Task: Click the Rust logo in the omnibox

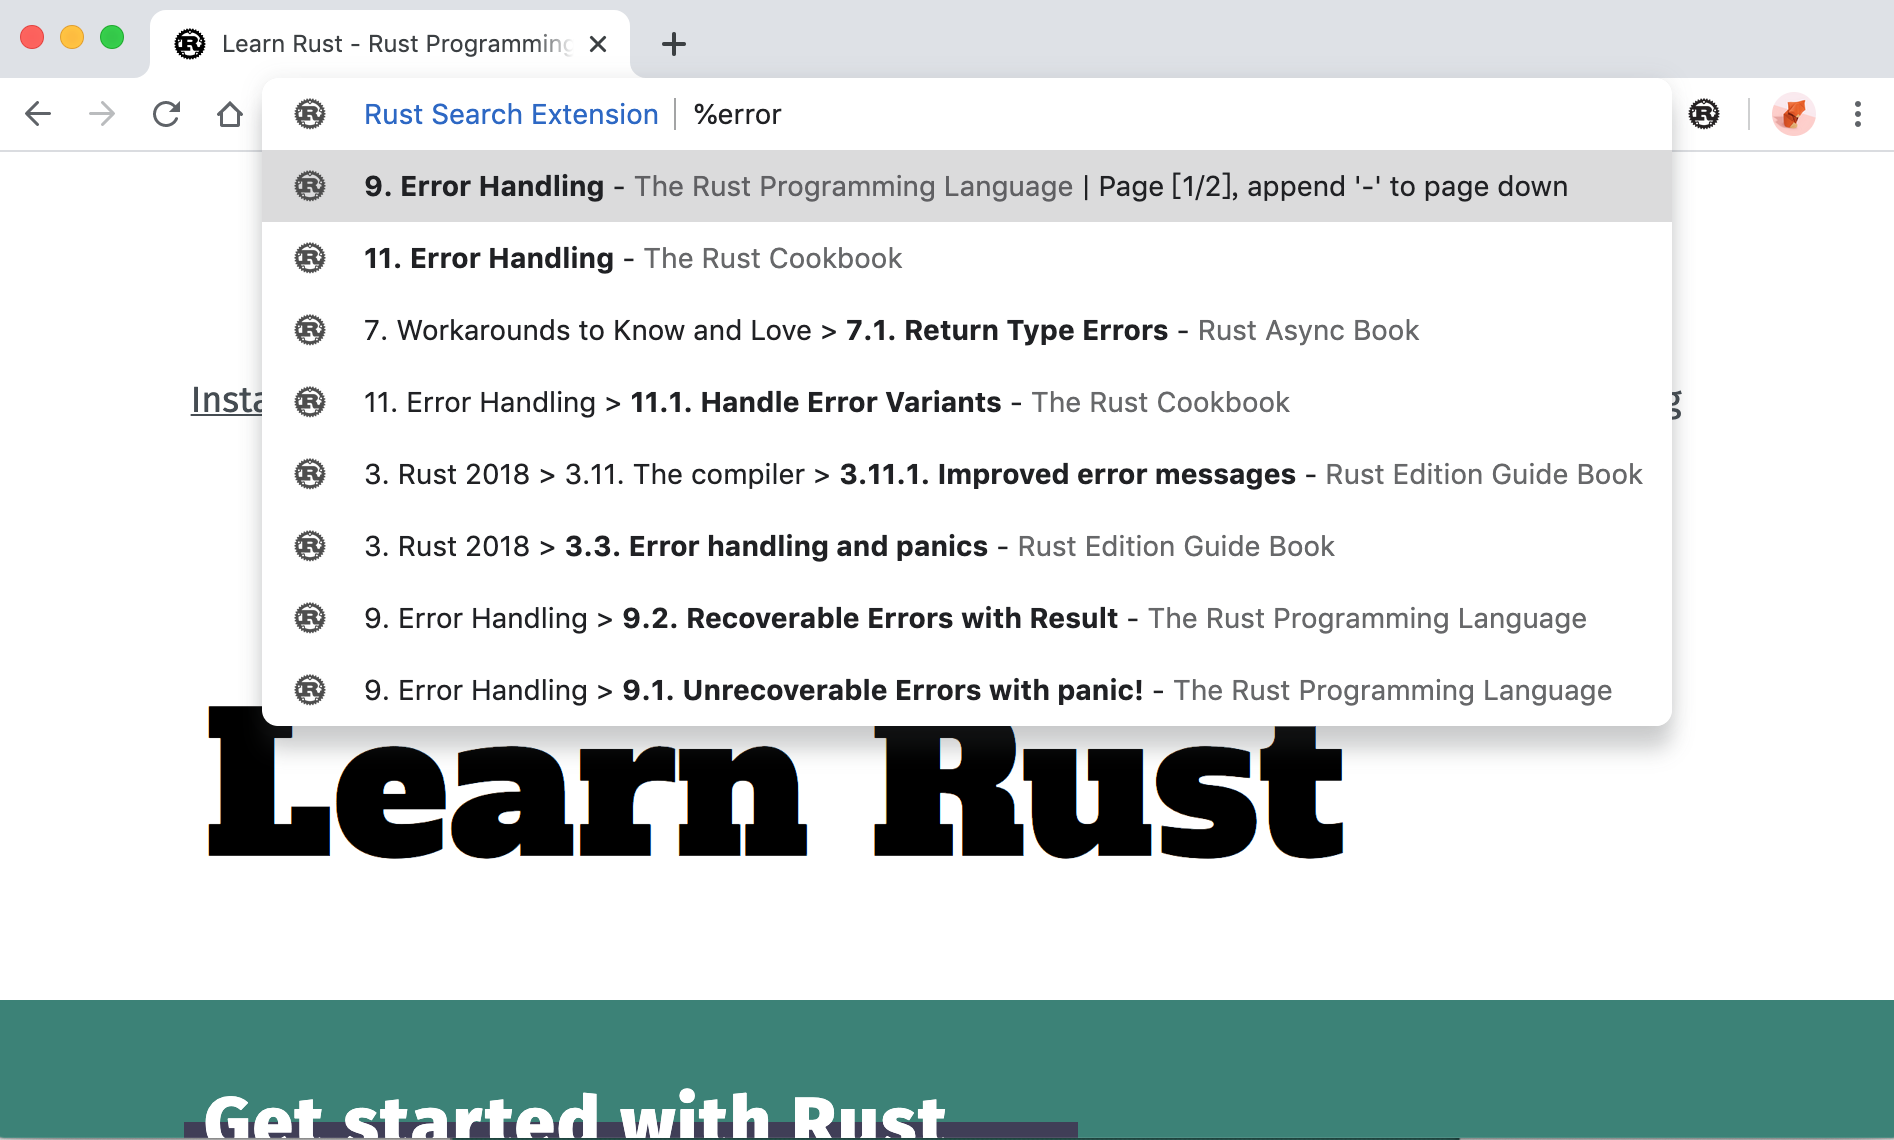Action: [310, 114]
